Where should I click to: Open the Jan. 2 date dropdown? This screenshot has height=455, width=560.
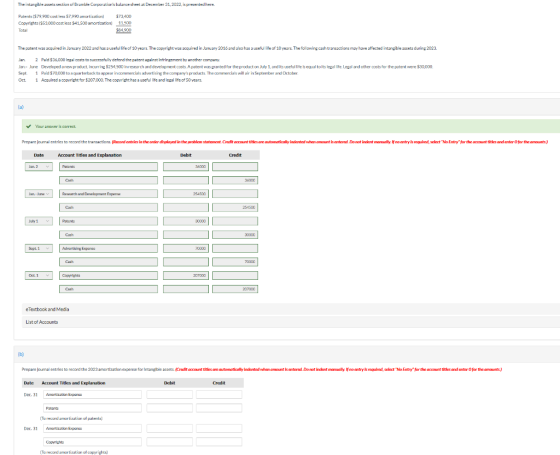tap(39, 166)
